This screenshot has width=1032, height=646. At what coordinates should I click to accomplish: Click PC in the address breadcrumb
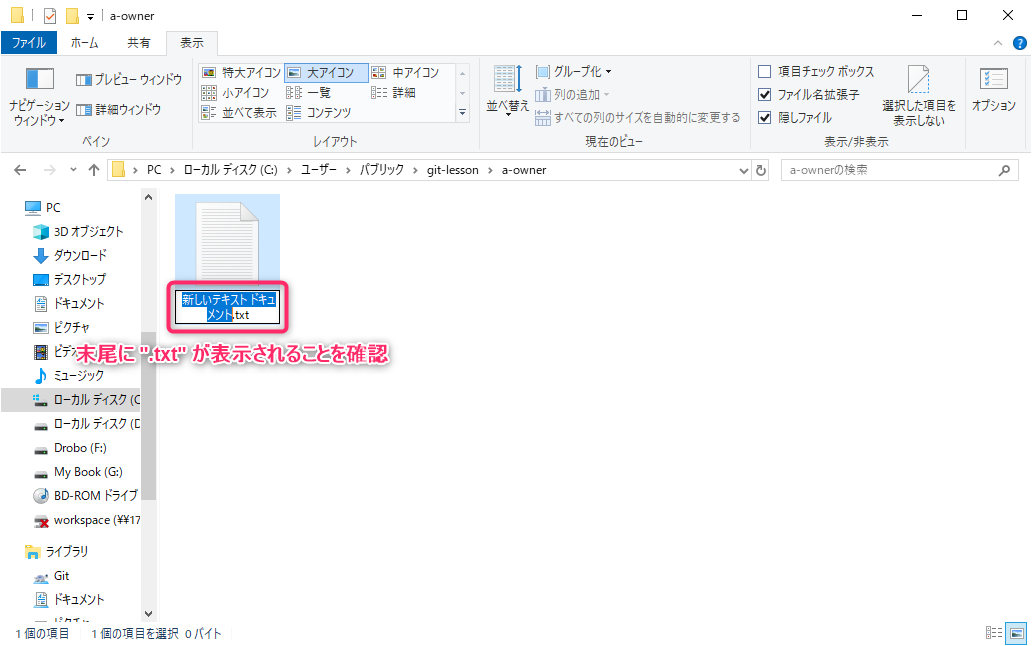pos(154,170)
